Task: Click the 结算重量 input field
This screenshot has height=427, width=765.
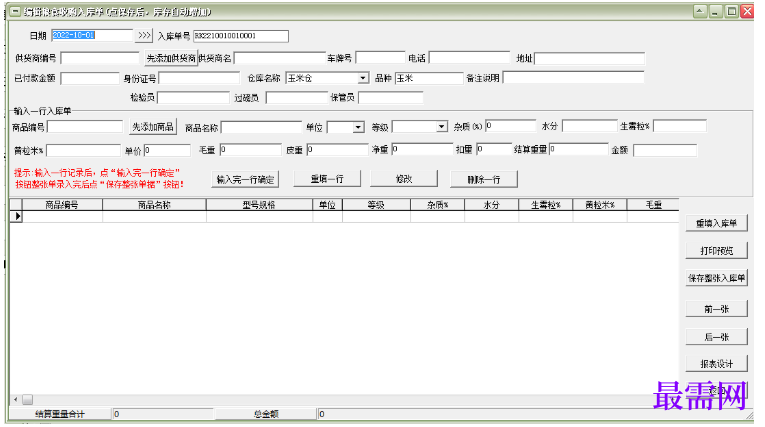Action: coord(579,149)
